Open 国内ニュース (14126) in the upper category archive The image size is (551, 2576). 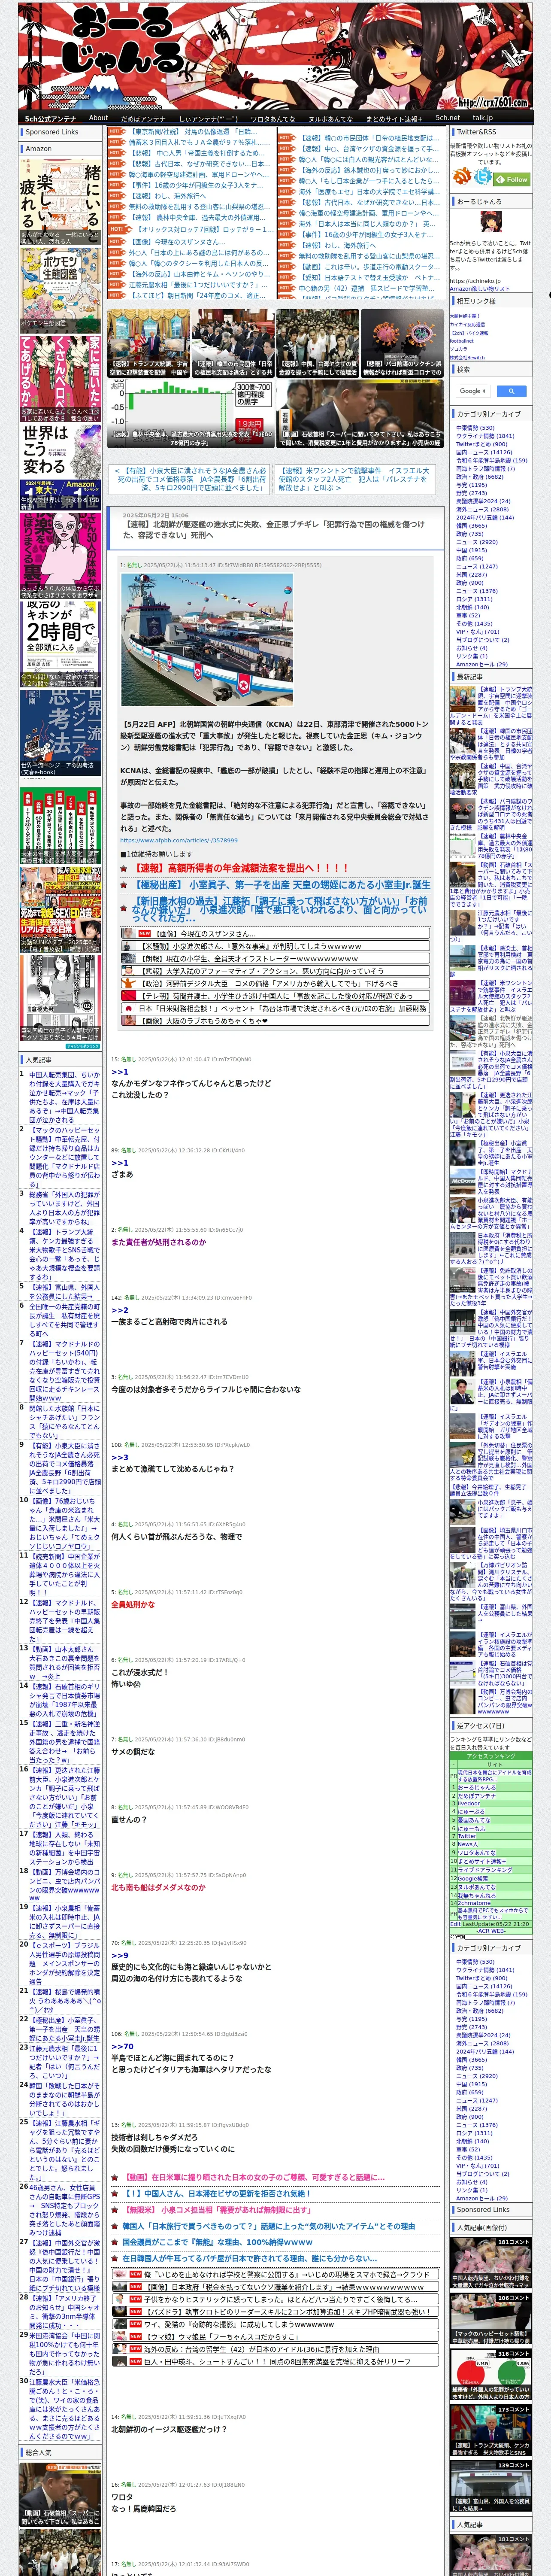(x=484, y=452)
